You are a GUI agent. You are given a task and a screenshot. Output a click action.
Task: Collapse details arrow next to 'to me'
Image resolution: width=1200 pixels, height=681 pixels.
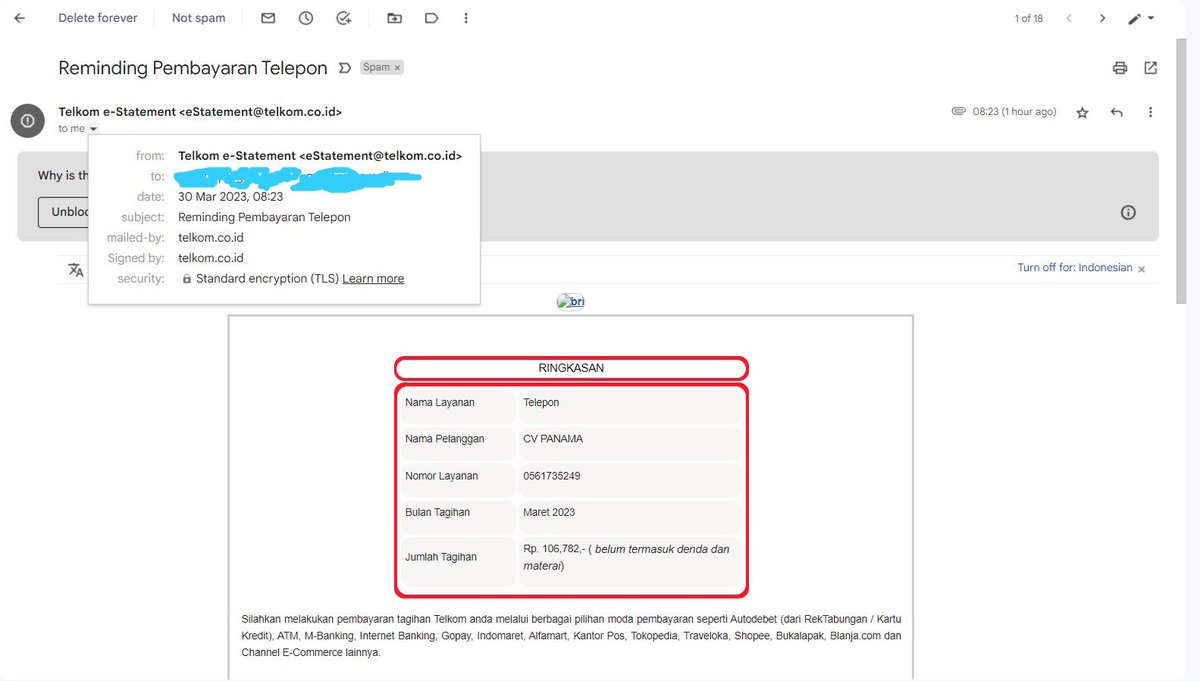pos(93,129)
